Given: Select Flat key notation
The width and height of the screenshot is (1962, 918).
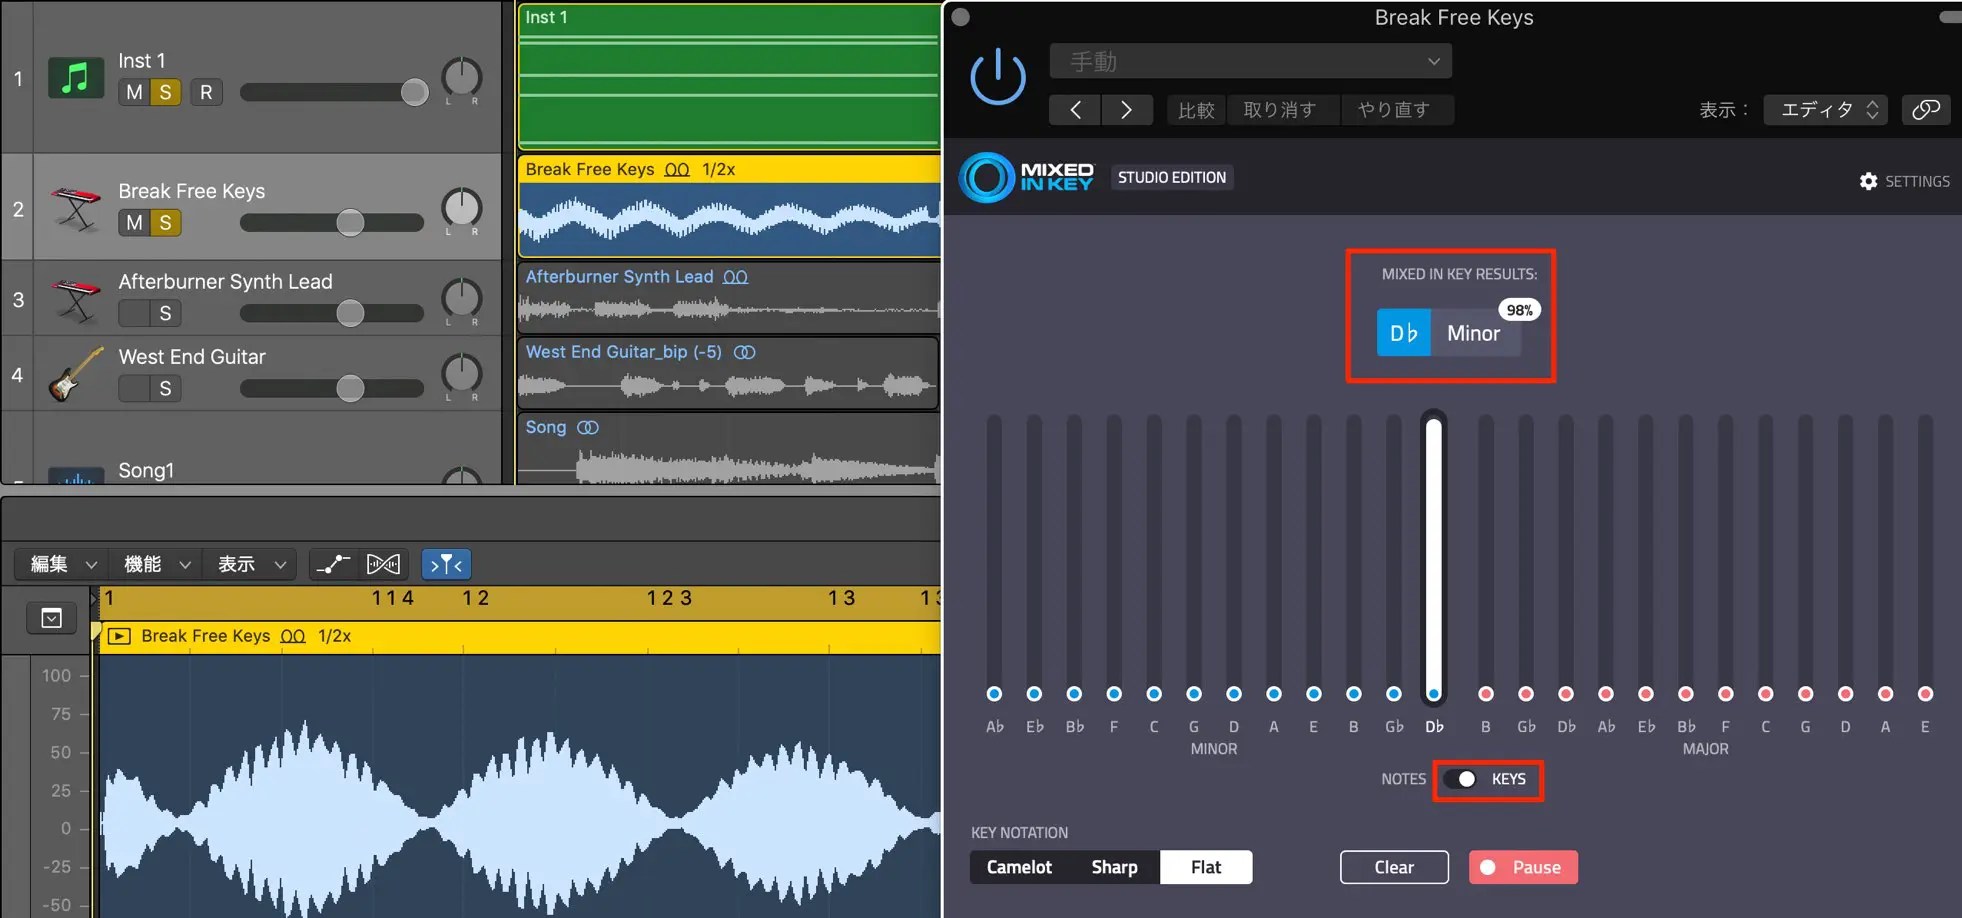Looking at the screenshot, I should [1206, 867].
